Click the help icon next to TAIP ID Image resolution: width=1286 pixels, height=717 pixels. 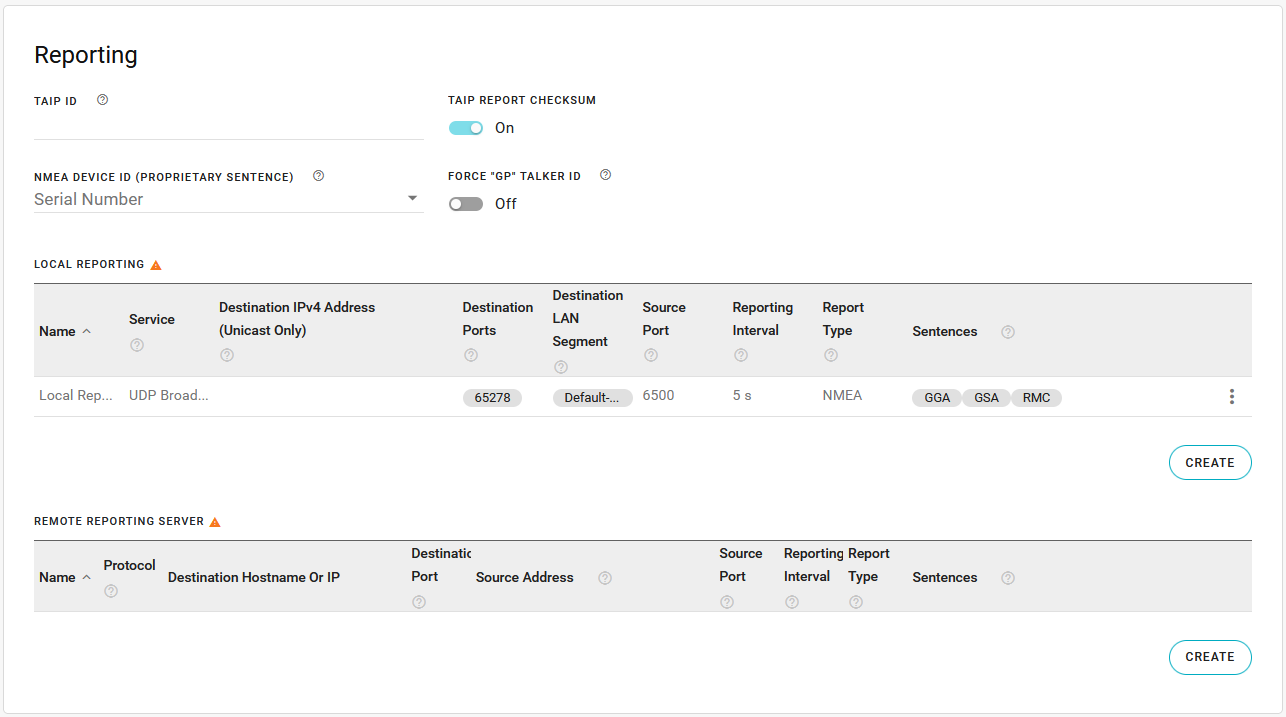pos(102,100)
